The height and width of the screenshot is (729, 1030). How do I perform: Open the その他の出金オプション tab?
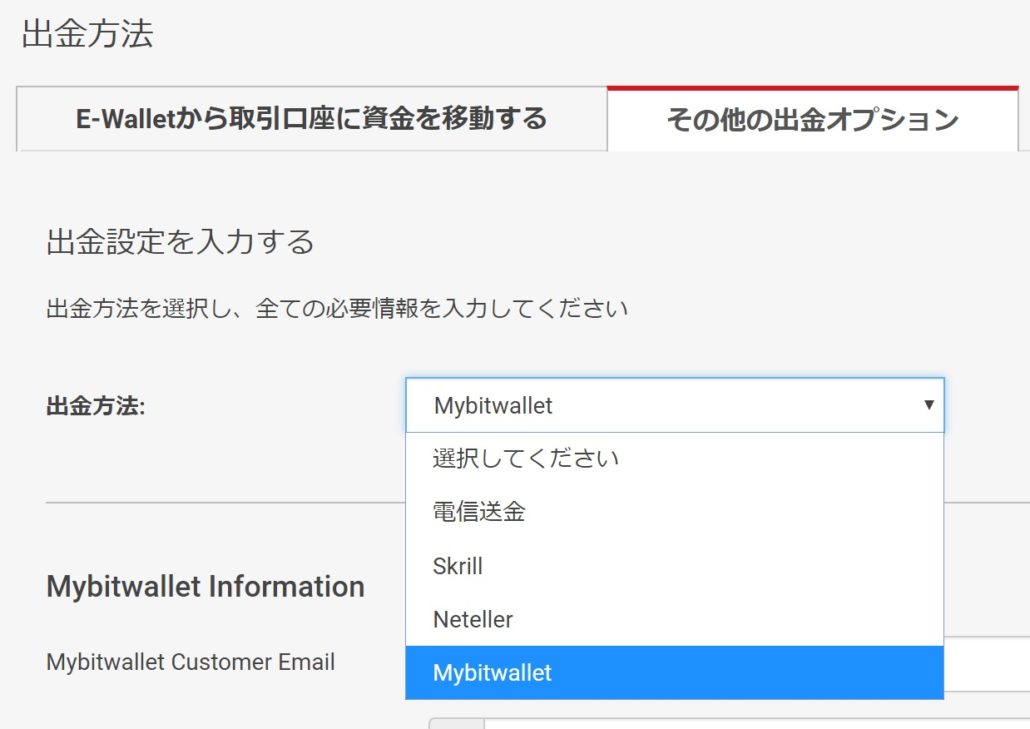(813, 119)
